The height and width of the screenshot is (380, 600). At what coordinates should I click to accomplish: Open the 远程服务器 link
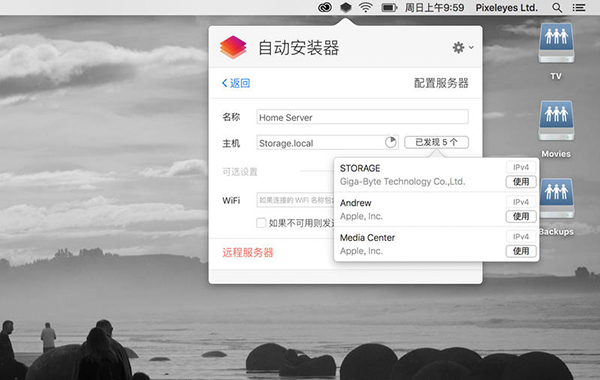coord(248,253)
